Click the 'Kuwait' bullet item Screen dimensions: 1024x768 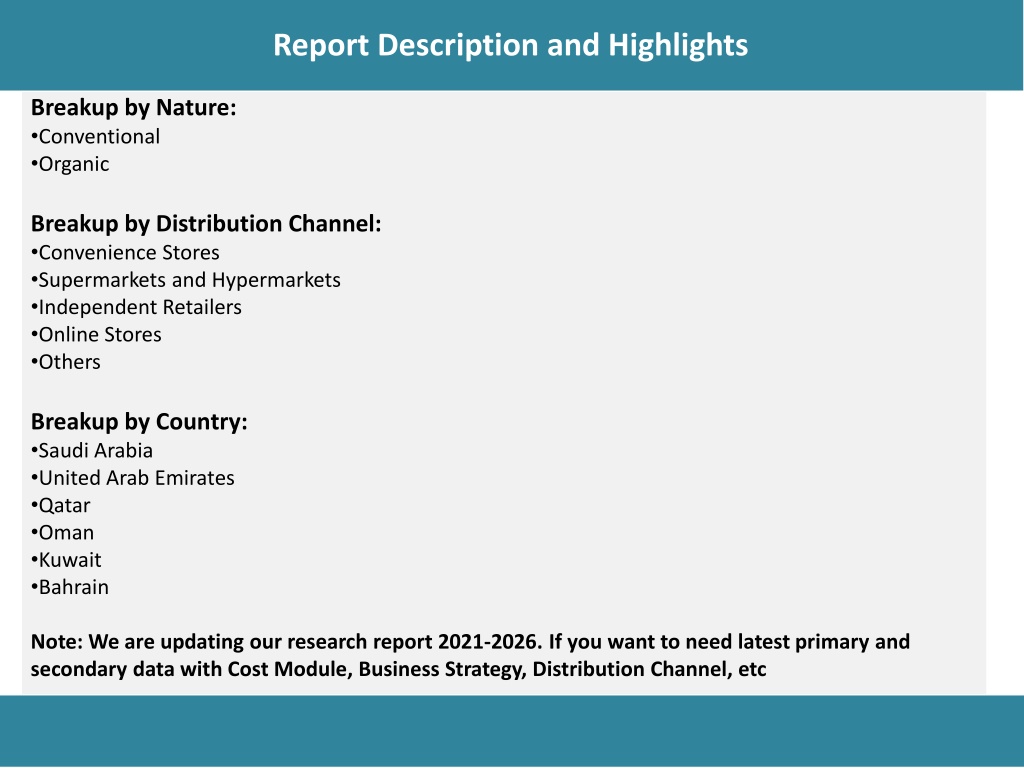pyautogui.click(x=66, y=560)
